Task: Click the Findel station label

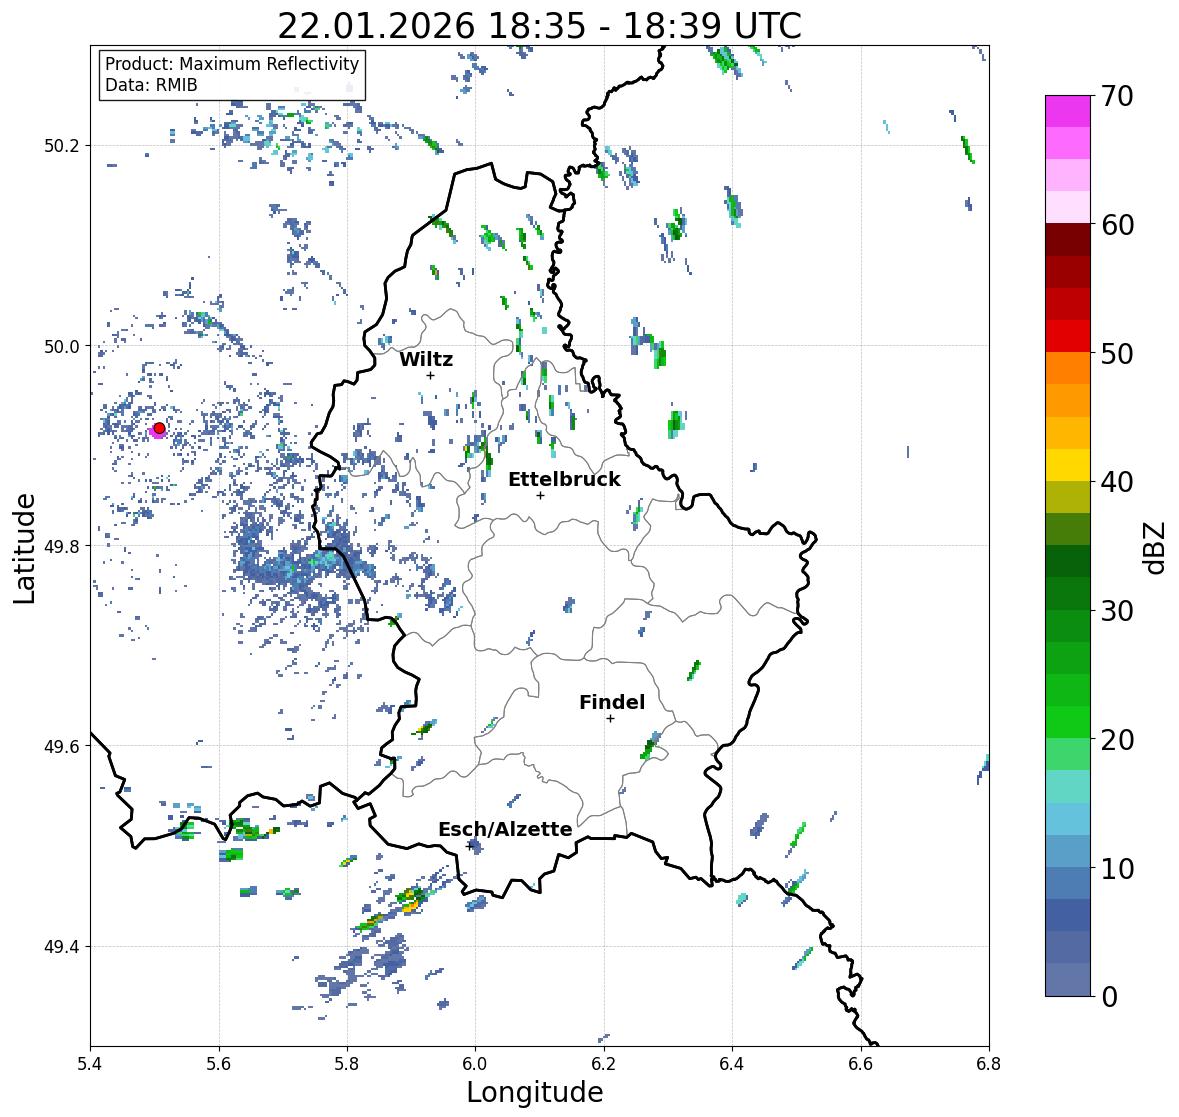Action: (x=611, y=702)
